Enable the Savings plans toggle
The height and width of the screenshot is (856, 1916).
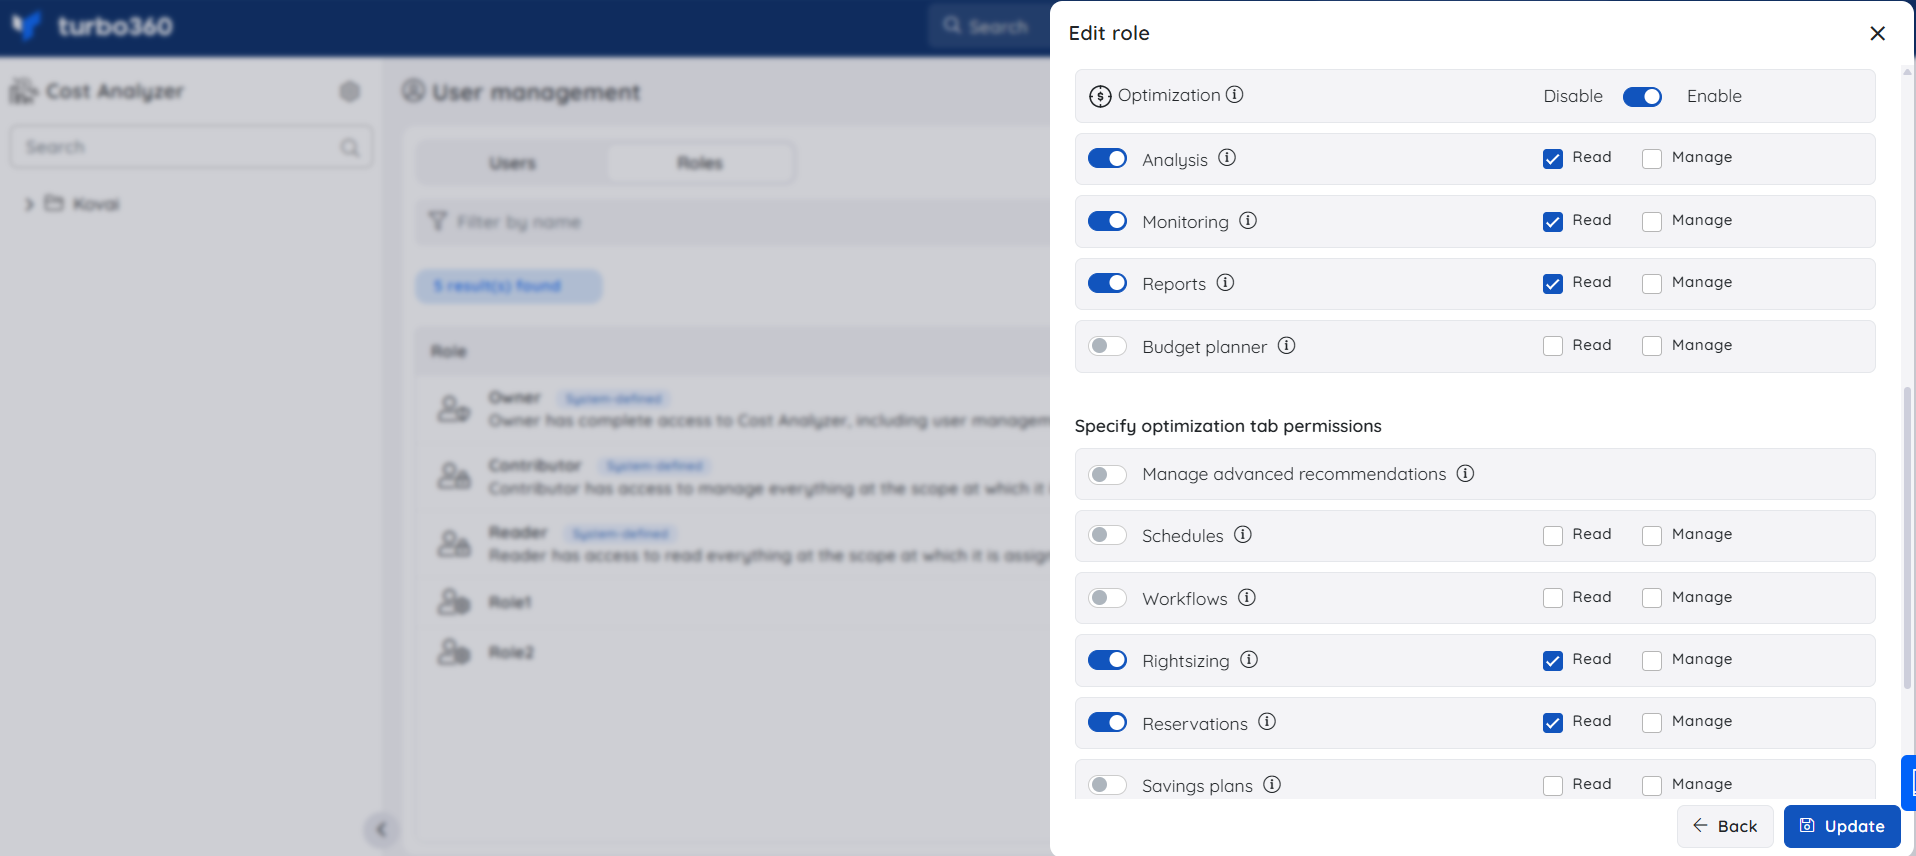click(x=1107, y=785)
